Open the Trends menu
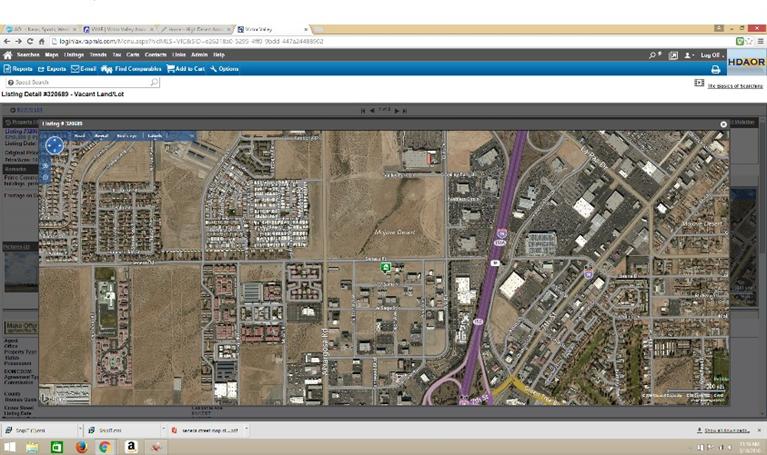 tap(98, 55)
